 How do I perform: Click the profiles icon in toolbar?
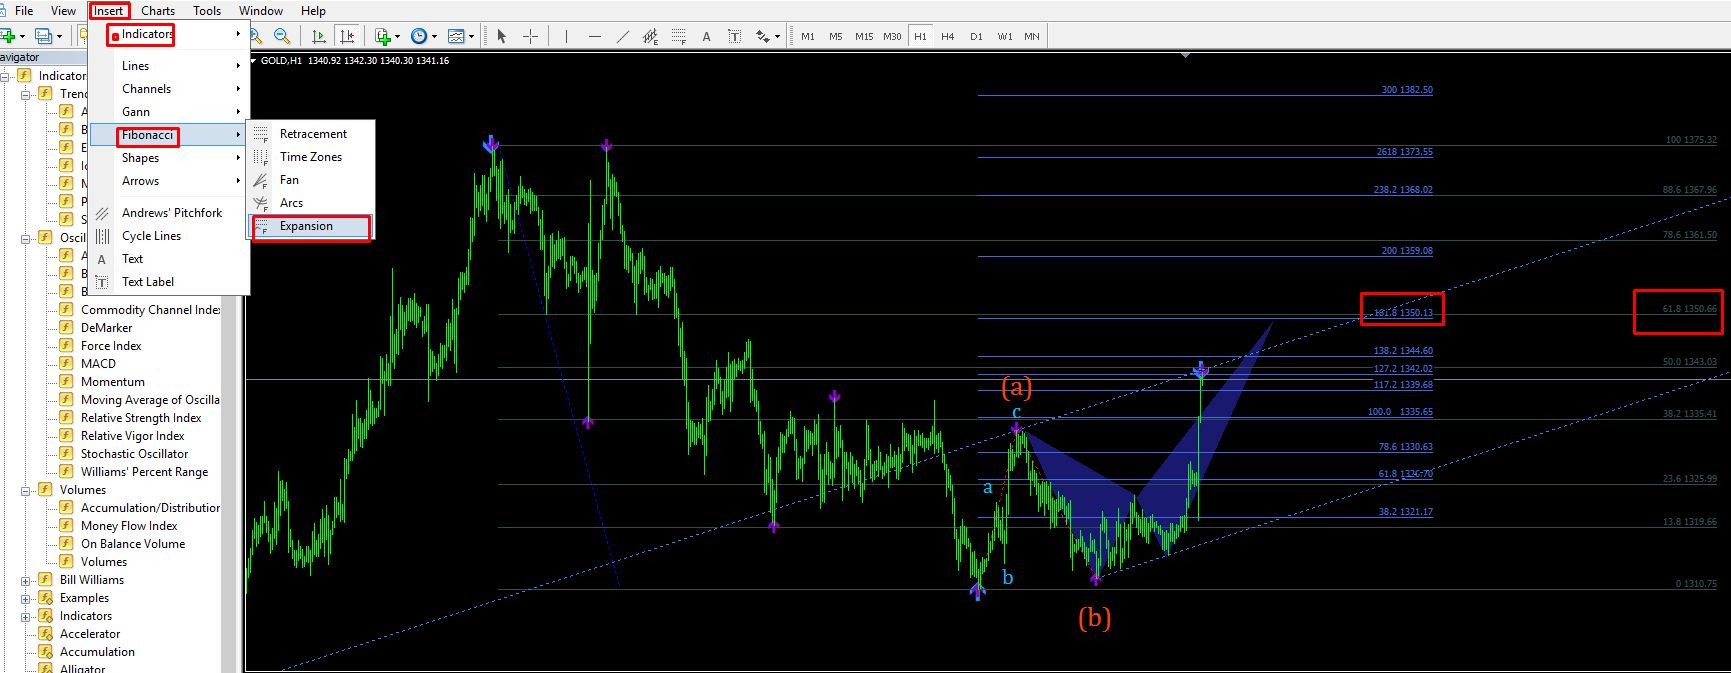click(44, 36)
